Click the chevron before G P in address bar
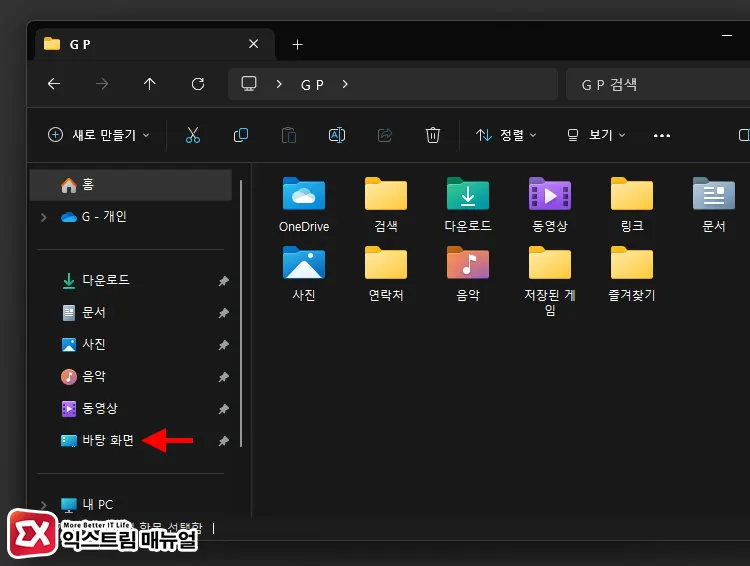The image size is (750, 566). [279, 84]
